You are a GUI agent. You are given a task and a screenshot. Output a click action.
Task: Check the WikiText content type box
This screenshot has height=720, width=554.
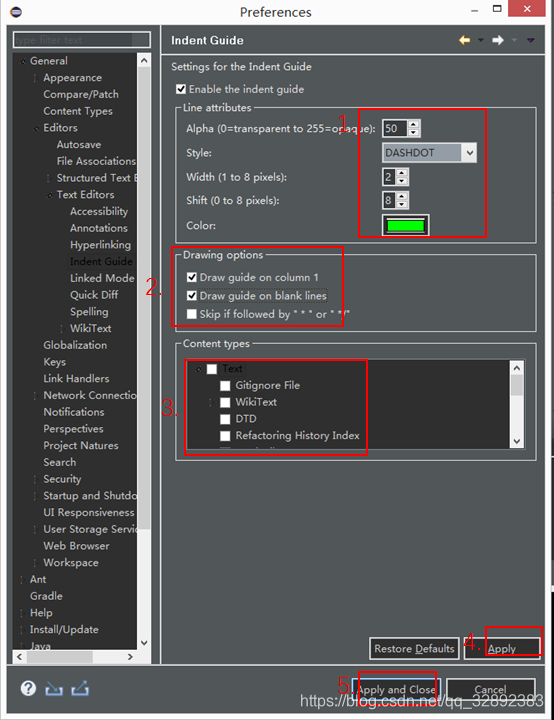(x=225, y=402)
